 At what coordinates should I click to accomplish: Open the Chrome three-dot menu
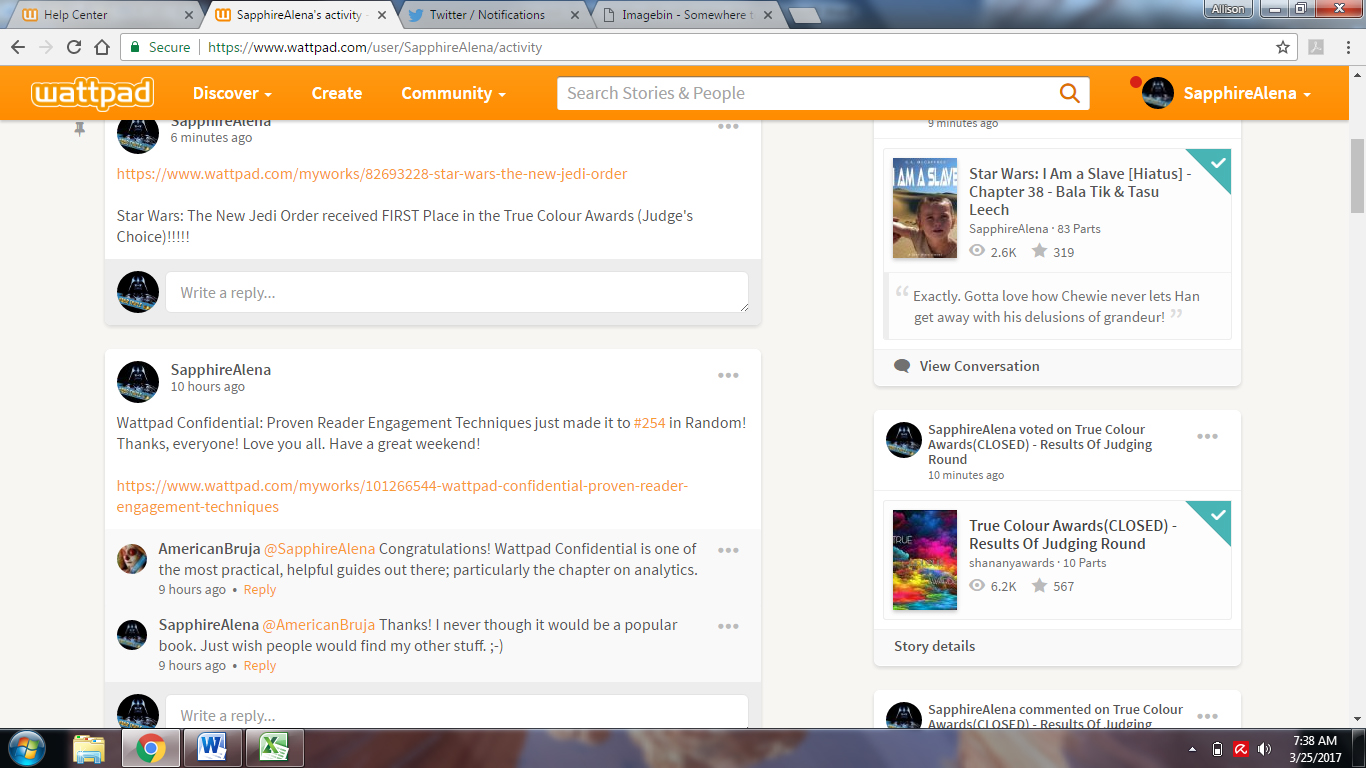click(1346, 47)
